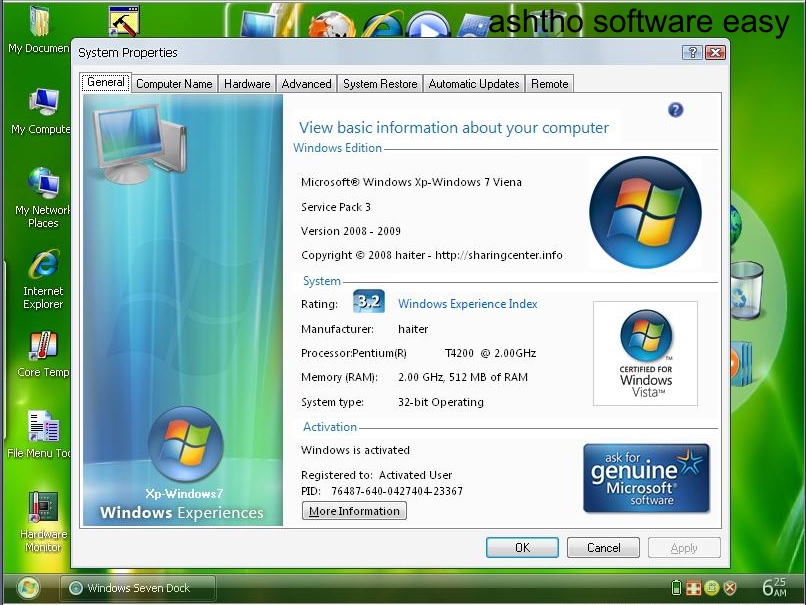
Task: Click the title bar help button
Action: [x=692, y=52]
